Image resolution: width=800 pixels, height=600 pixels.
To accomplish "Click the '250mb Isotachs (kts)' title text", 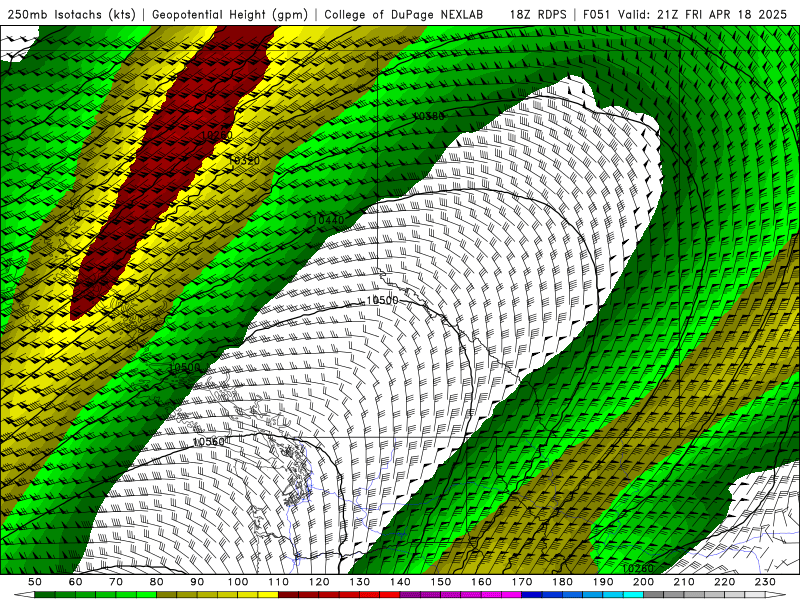I will coord(71,14).
